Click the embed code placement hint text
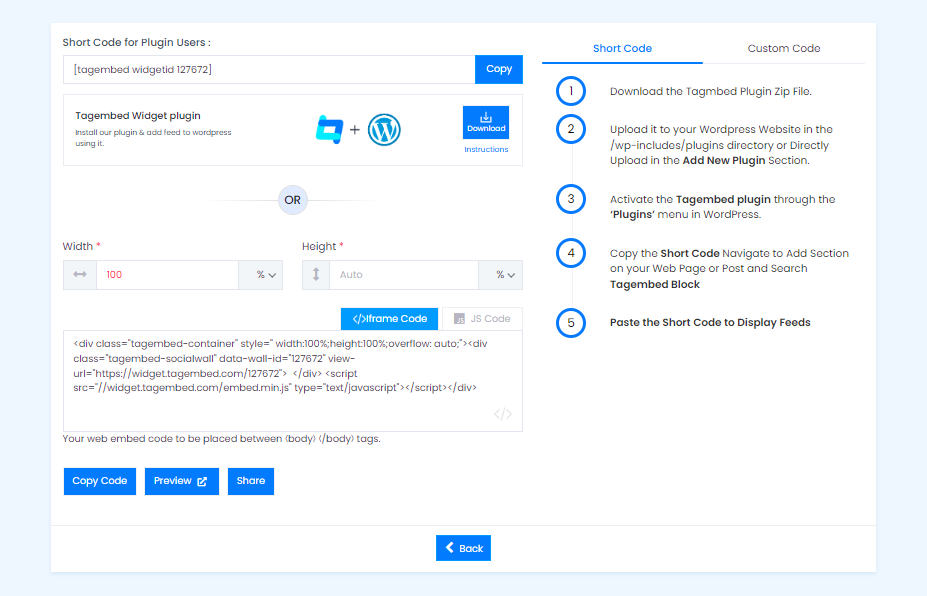Image resolution: width=927 pixels, height=596 pixels. pyautogui.click(x=222, y=439)
